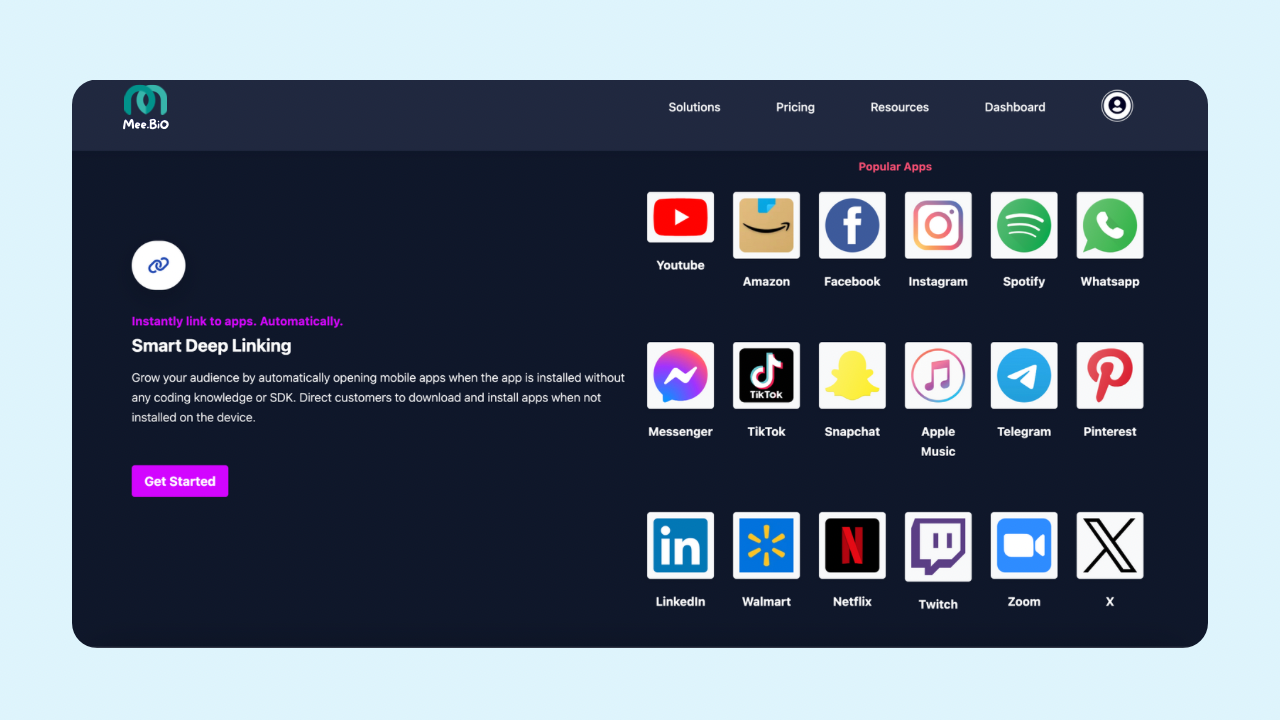Viewport: 1280px width, 720px height.
Task: Click the Zoom label text
Action: pos(1024,602)
